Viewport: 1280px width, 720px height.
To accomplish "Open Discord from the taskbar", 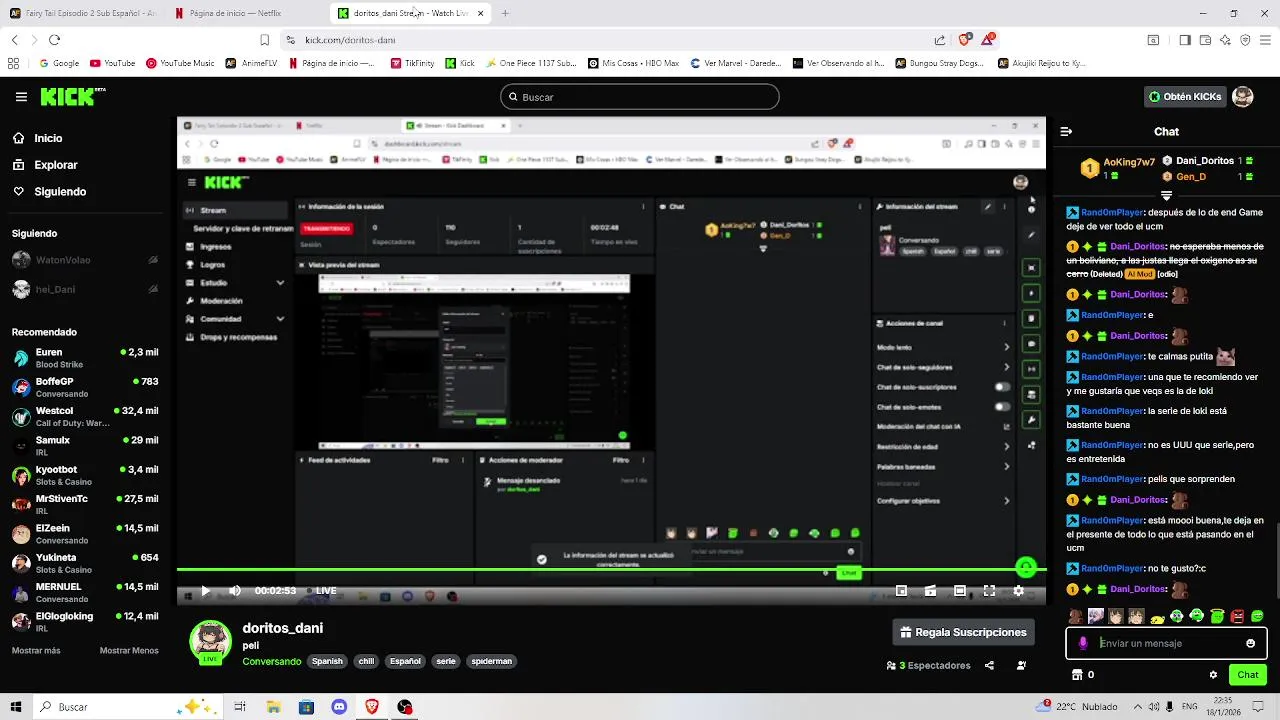I will (x=339, y=707).
